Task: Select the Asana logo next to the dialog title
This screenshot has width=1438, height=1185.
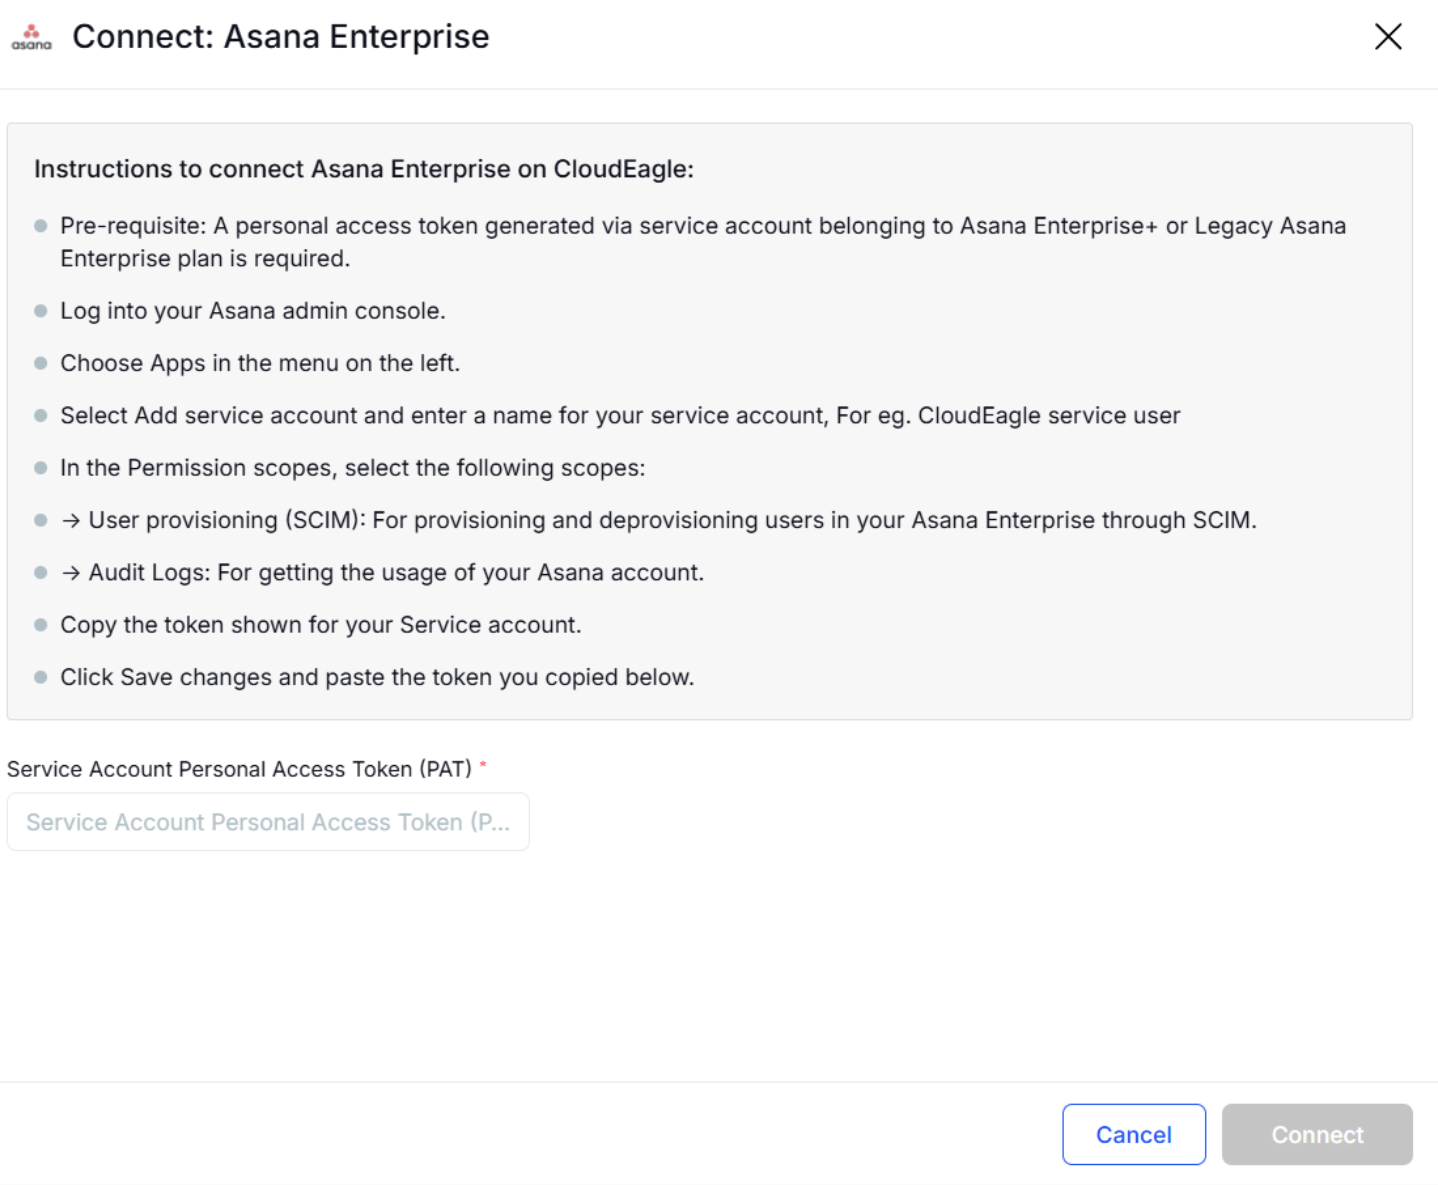Action: coord(30,38)
